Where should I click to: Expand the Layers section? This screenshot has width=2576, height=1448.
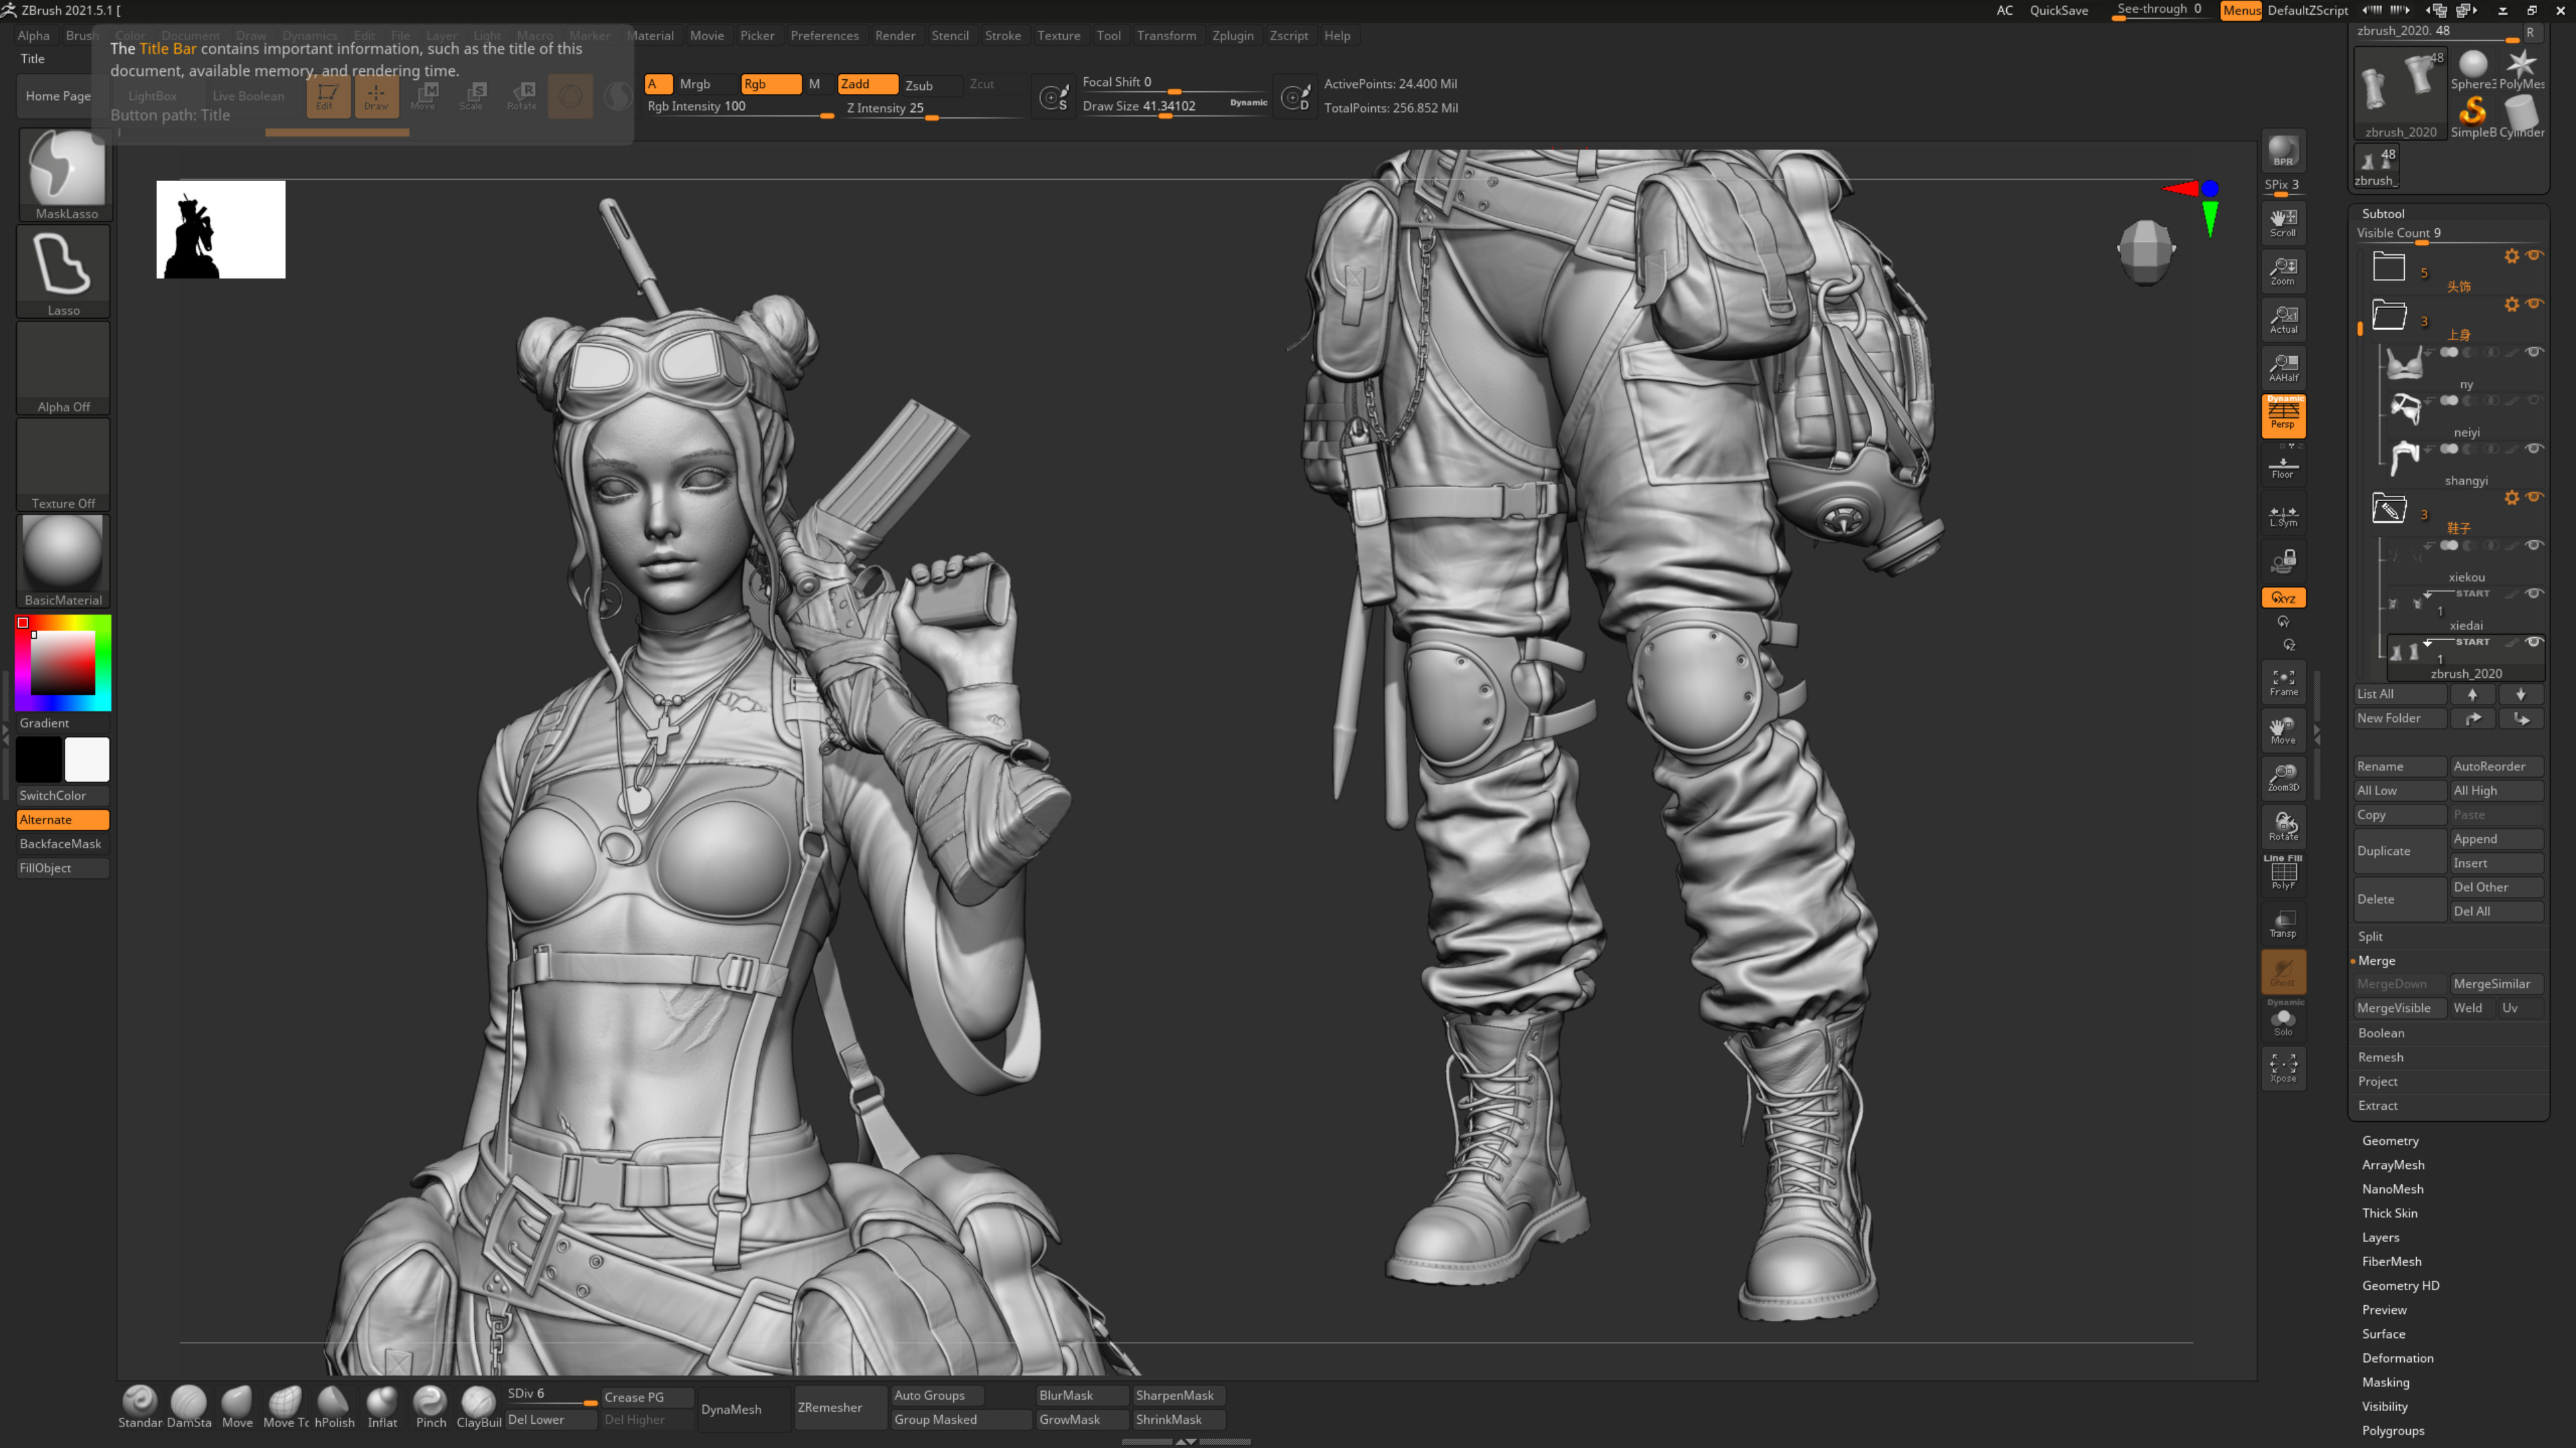2380,1237
